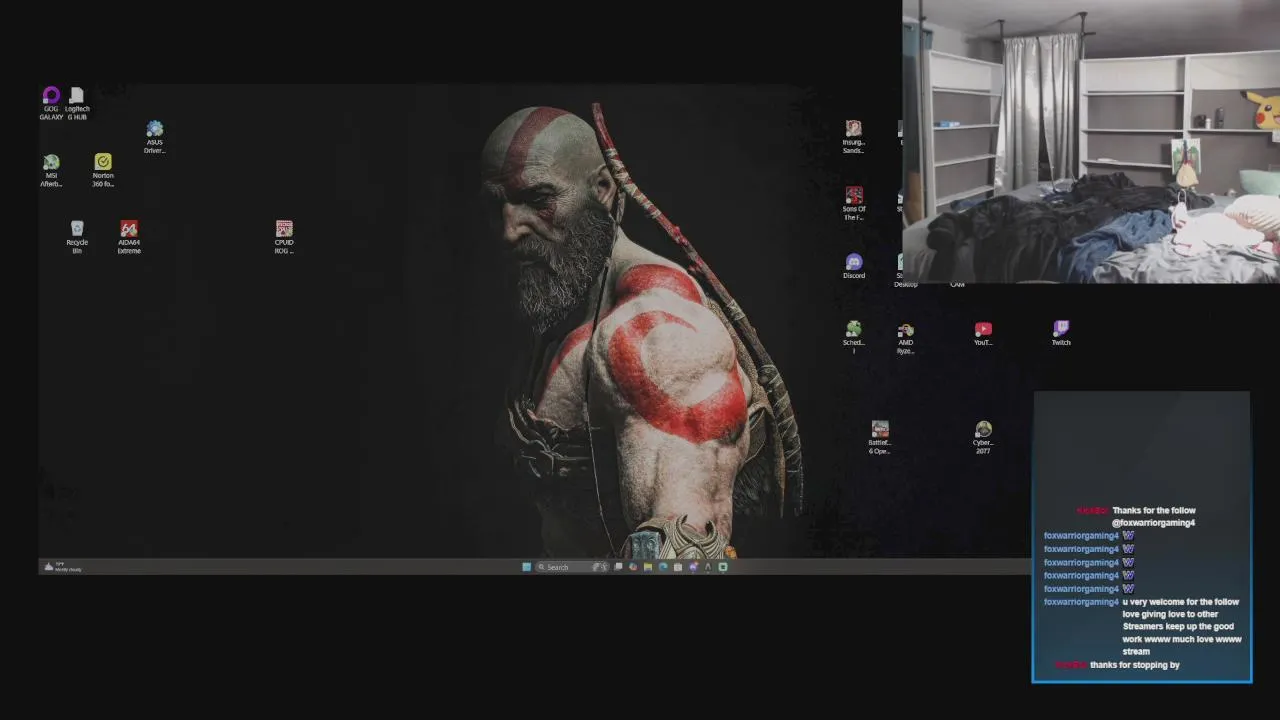Select the ASUS Driver desktop icon
Image resolution: width=1280 pixels, height=720 pixels.
154,137
